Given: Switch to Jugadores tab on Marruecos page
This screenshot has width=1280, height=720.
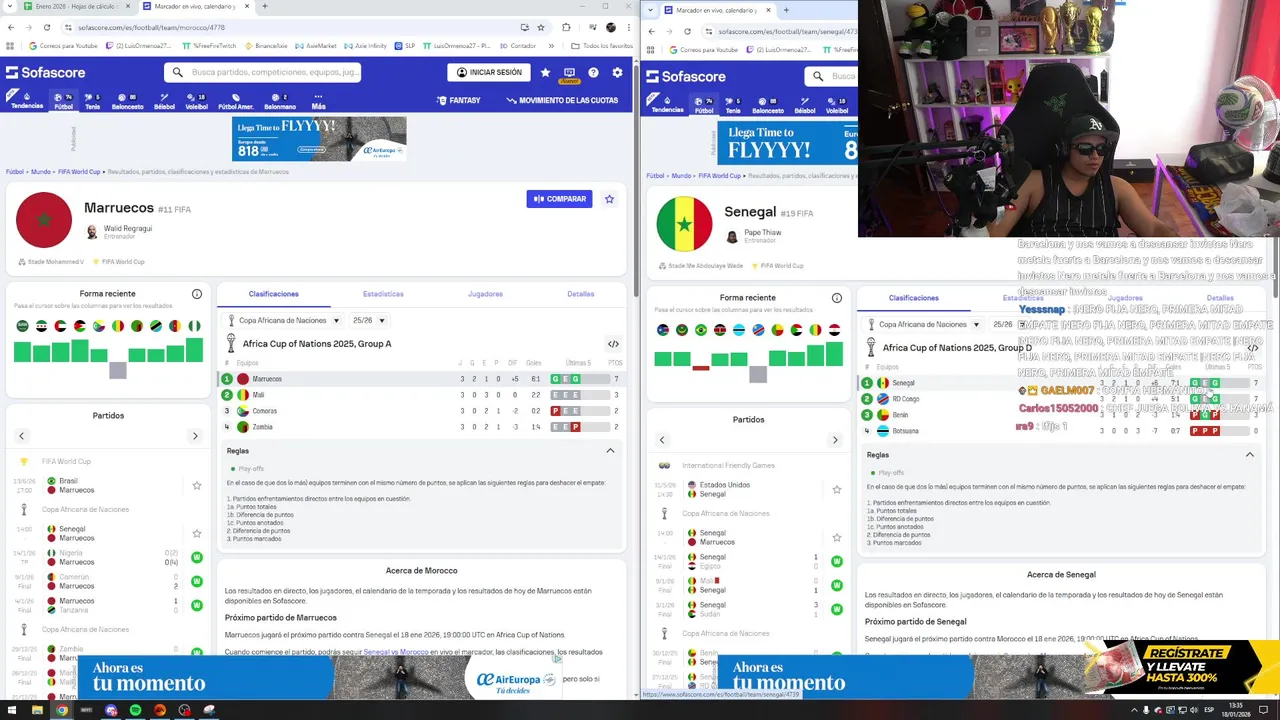Looking at the screenshot, I should click(x=485, y=294).
